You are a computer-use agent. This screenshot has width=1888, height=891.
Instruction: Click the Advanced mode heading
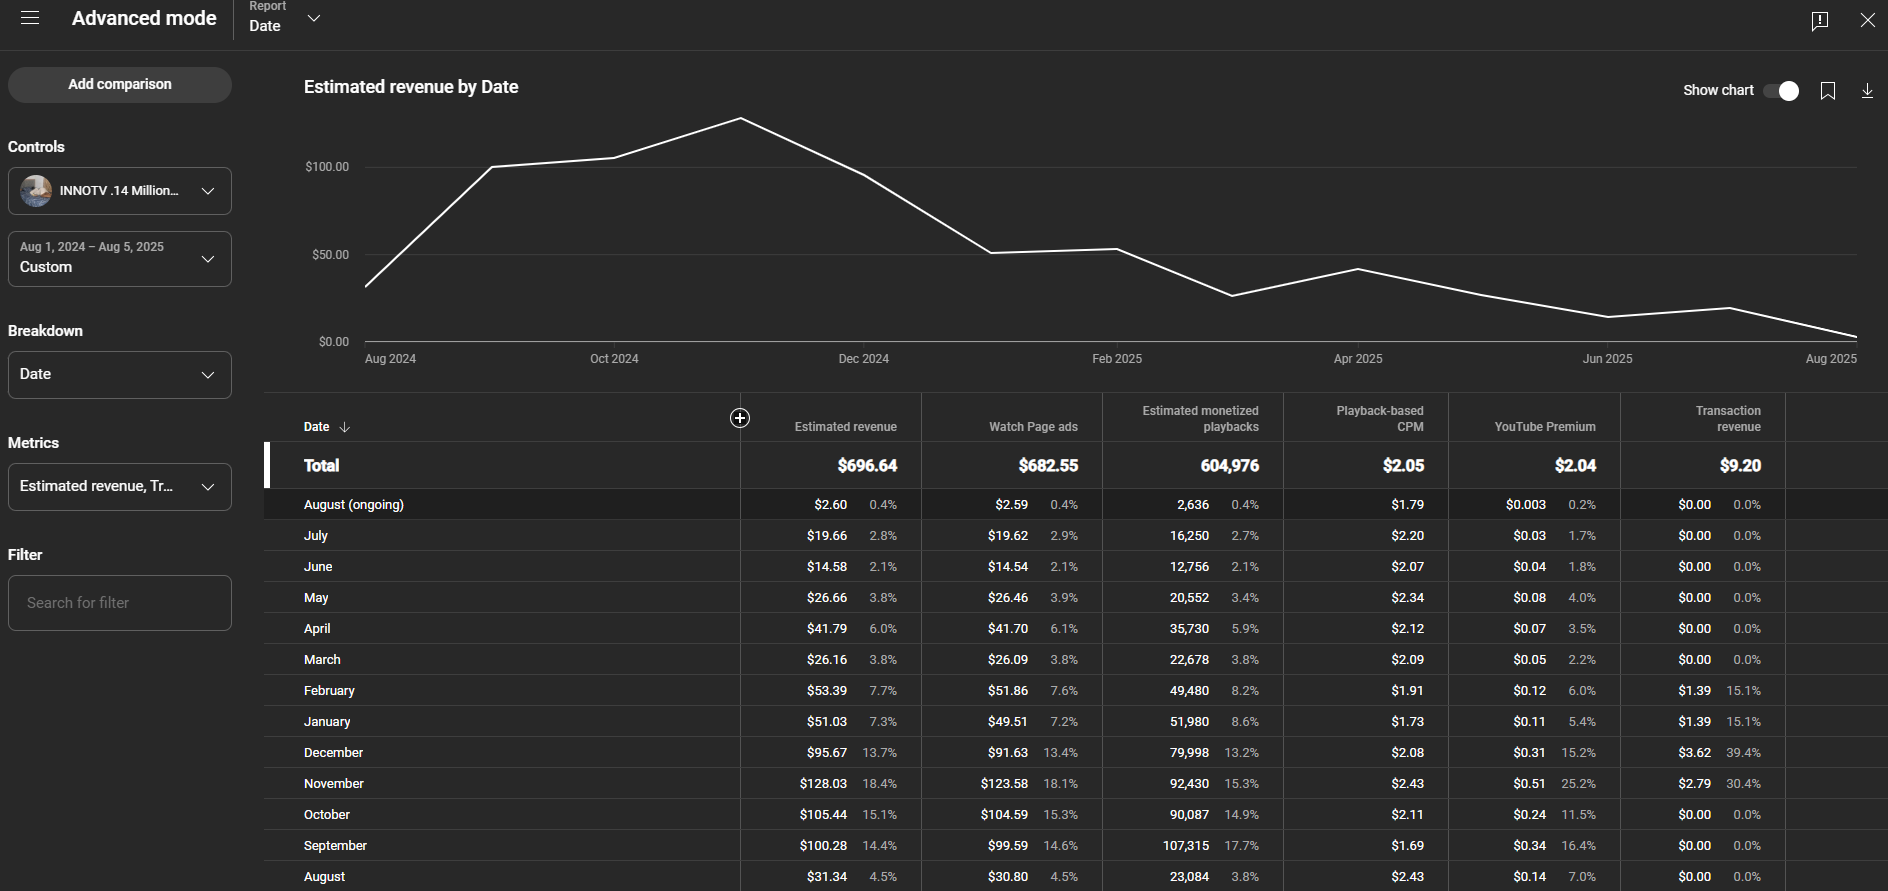pos(144,18)
